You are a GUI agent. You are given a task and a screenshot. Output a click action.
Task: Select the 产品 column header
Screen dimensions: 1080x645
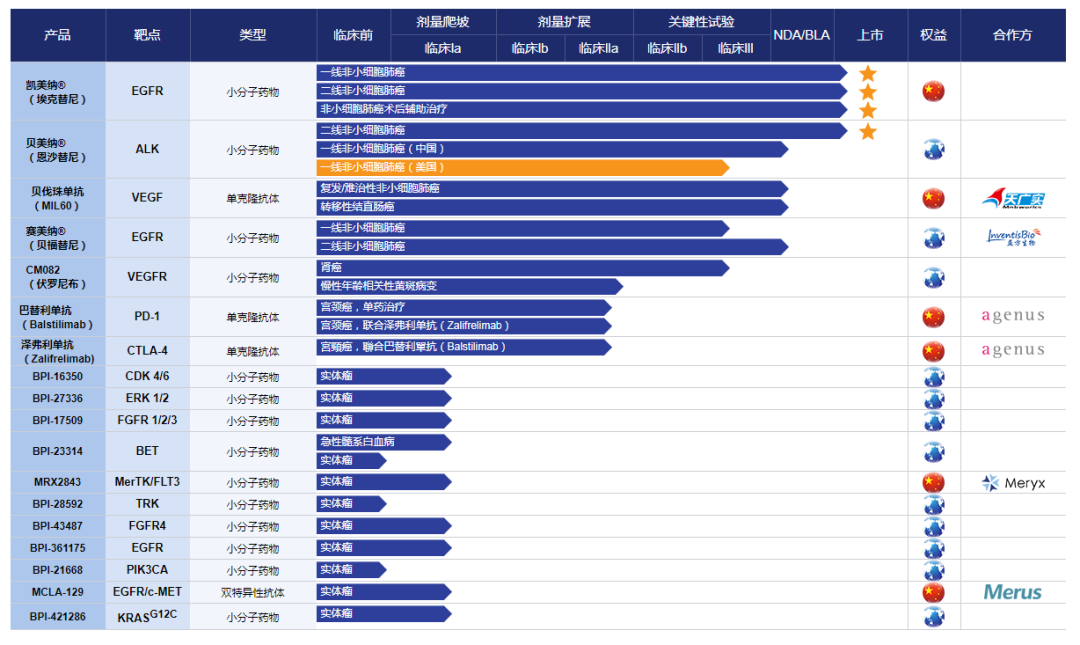pyautogui.click(x=58, y=35)
